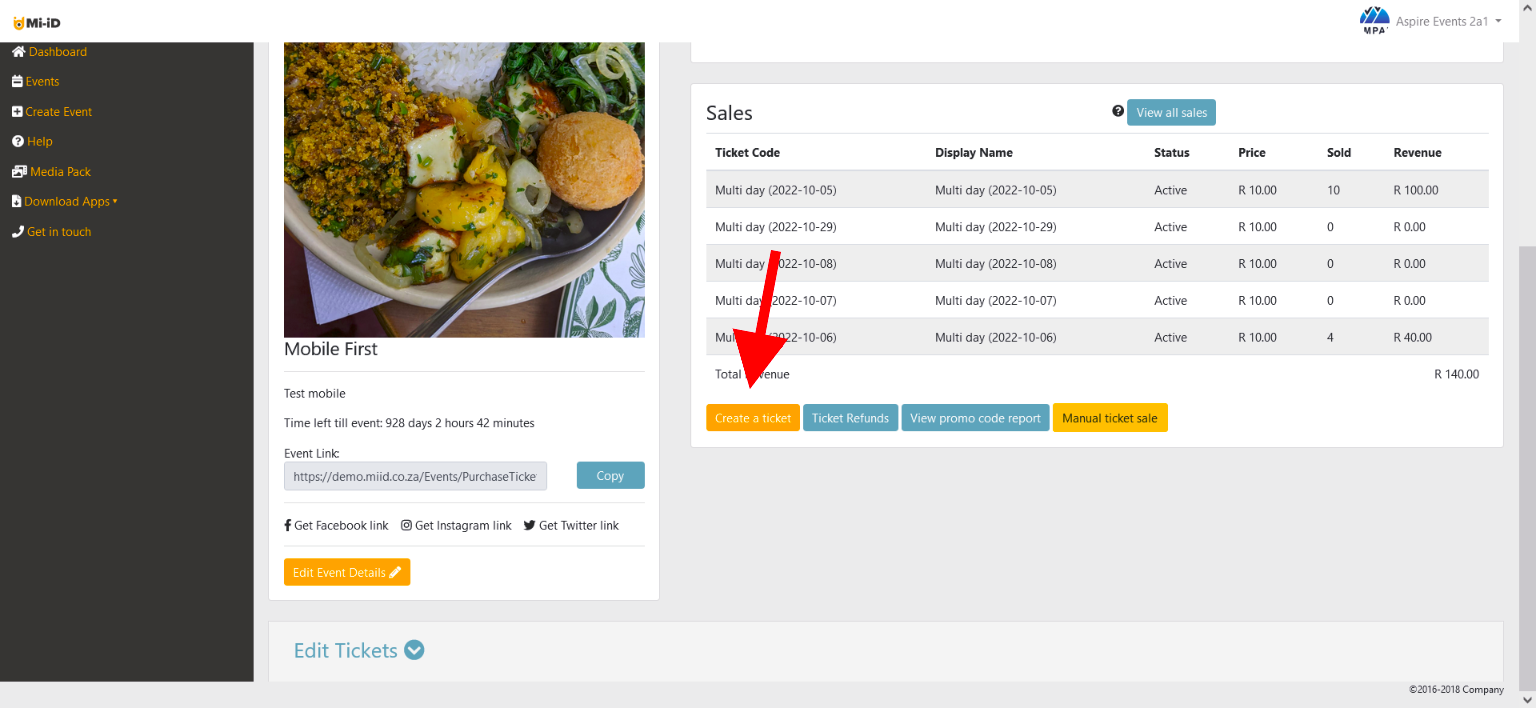Click the Create a ticket button
The width and height of the screenshot is (1536, 708).
coord(753,418)
